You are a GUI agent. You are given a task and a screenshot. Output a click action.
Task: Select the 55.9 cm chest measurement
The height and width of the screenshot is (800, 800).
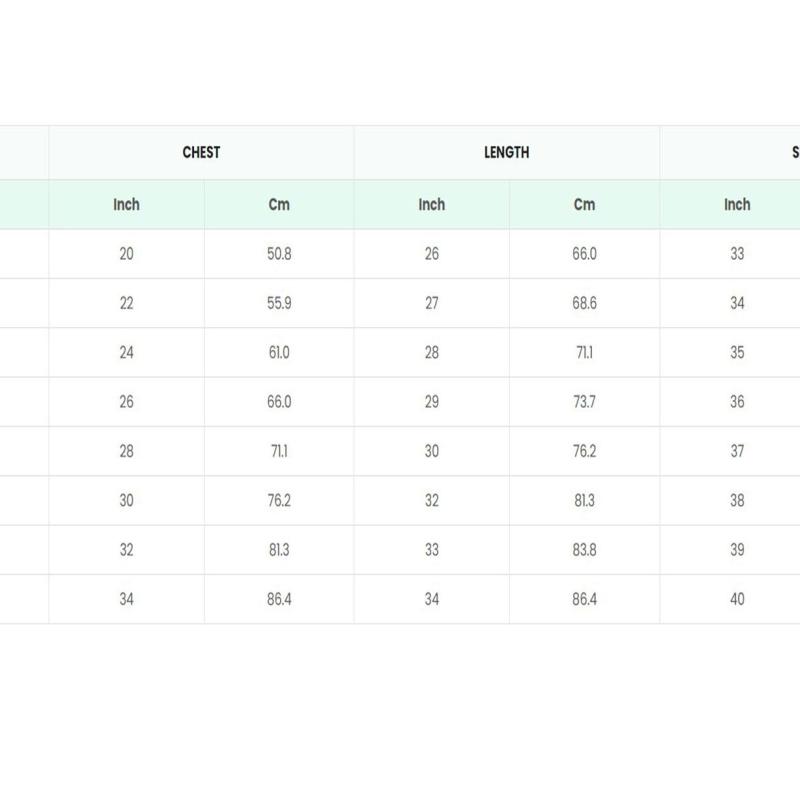[x=279, y=303]
